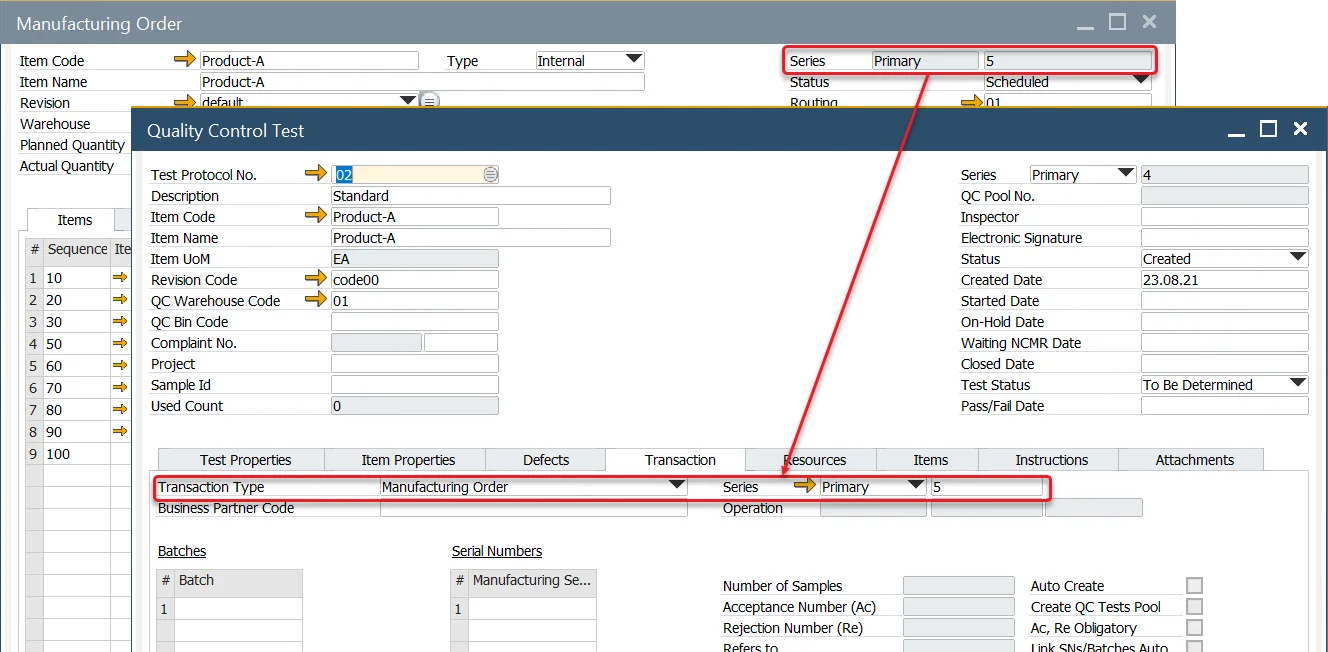
Task: Expand the Test Status dropdown
Action: (x=1297, y=384)
